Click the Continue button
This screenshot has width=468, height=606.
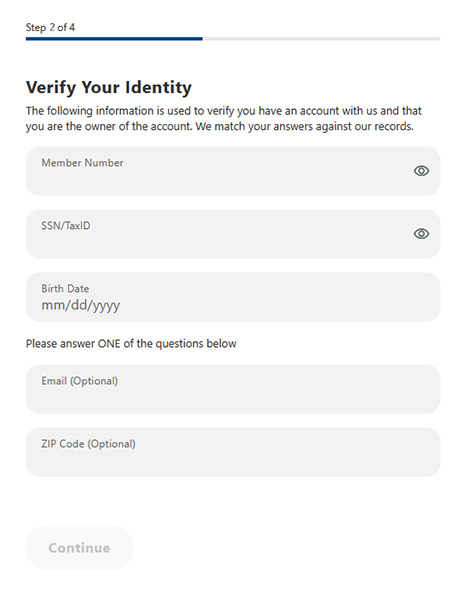[x=79, y=548]
